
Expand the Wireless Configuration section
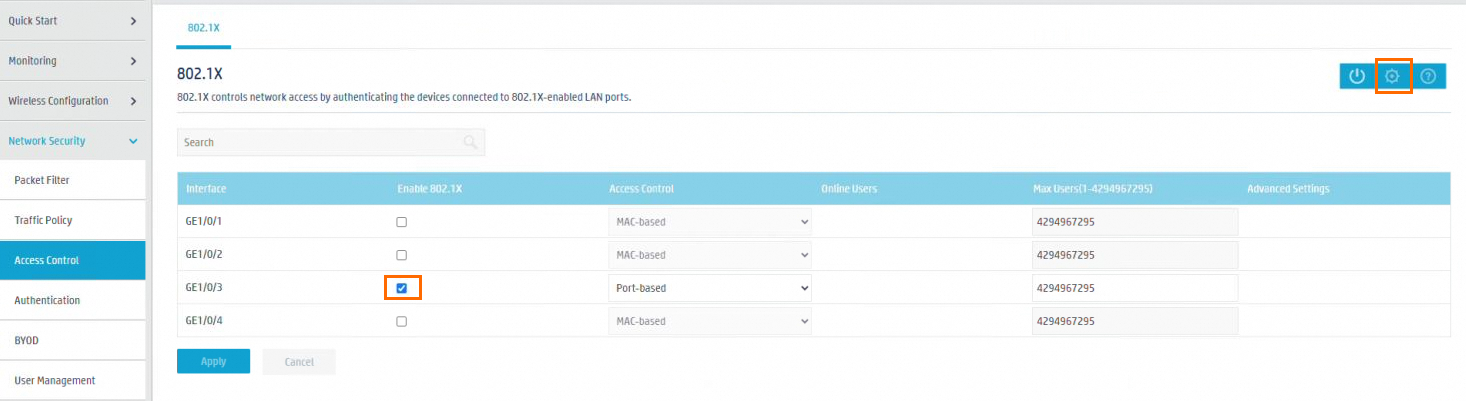72,101
